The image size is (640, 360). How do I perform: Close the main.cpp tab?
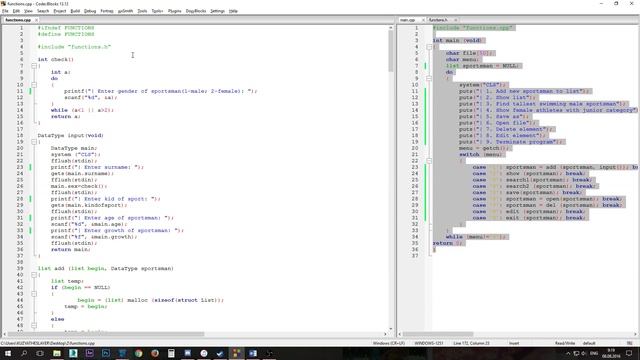[x=423, y=20]
